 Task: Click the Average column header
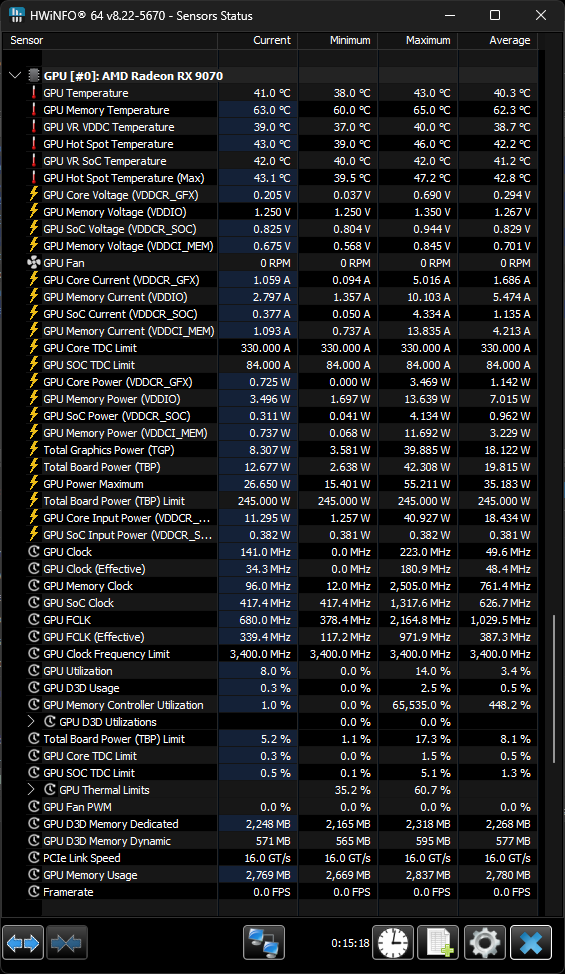click(x=498, y=40)
